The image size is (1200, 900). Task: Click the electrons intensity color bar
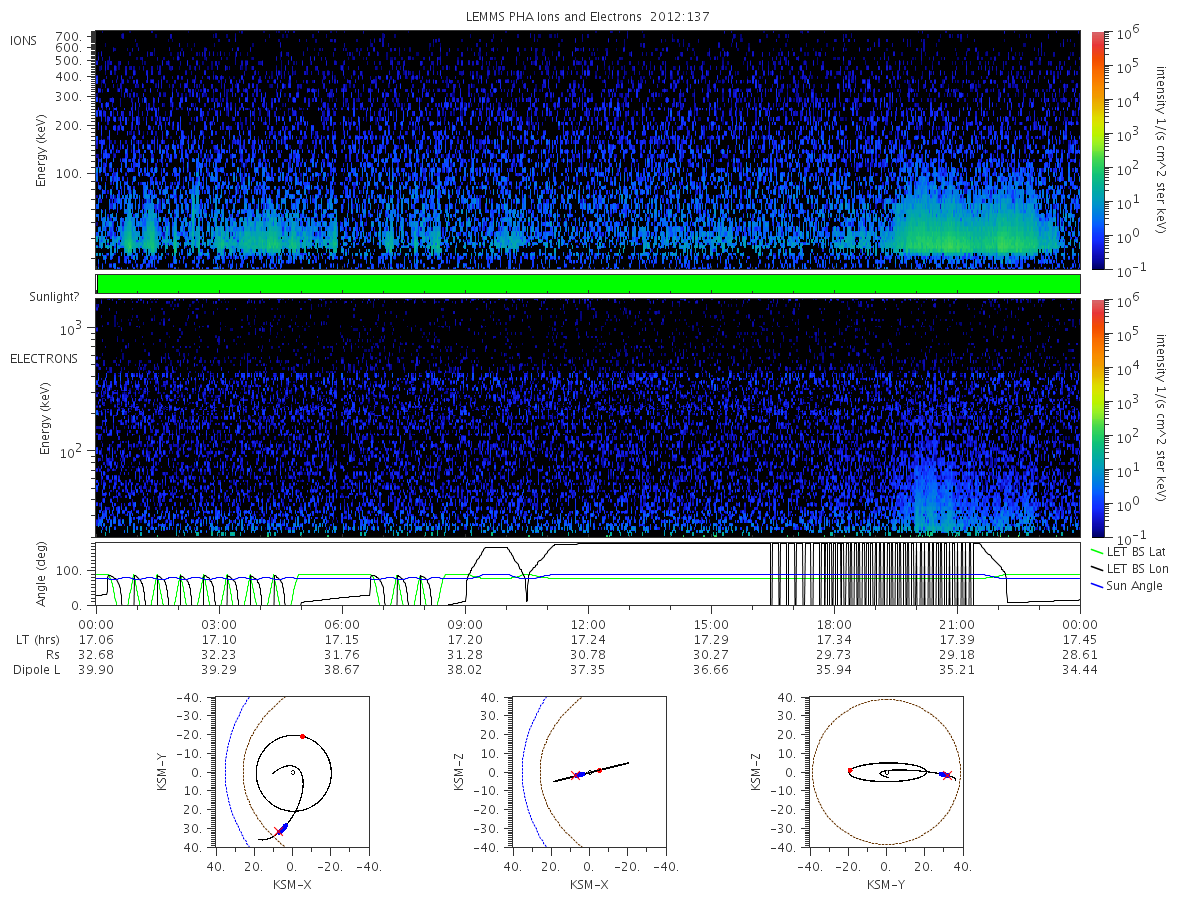[1098, 417]
